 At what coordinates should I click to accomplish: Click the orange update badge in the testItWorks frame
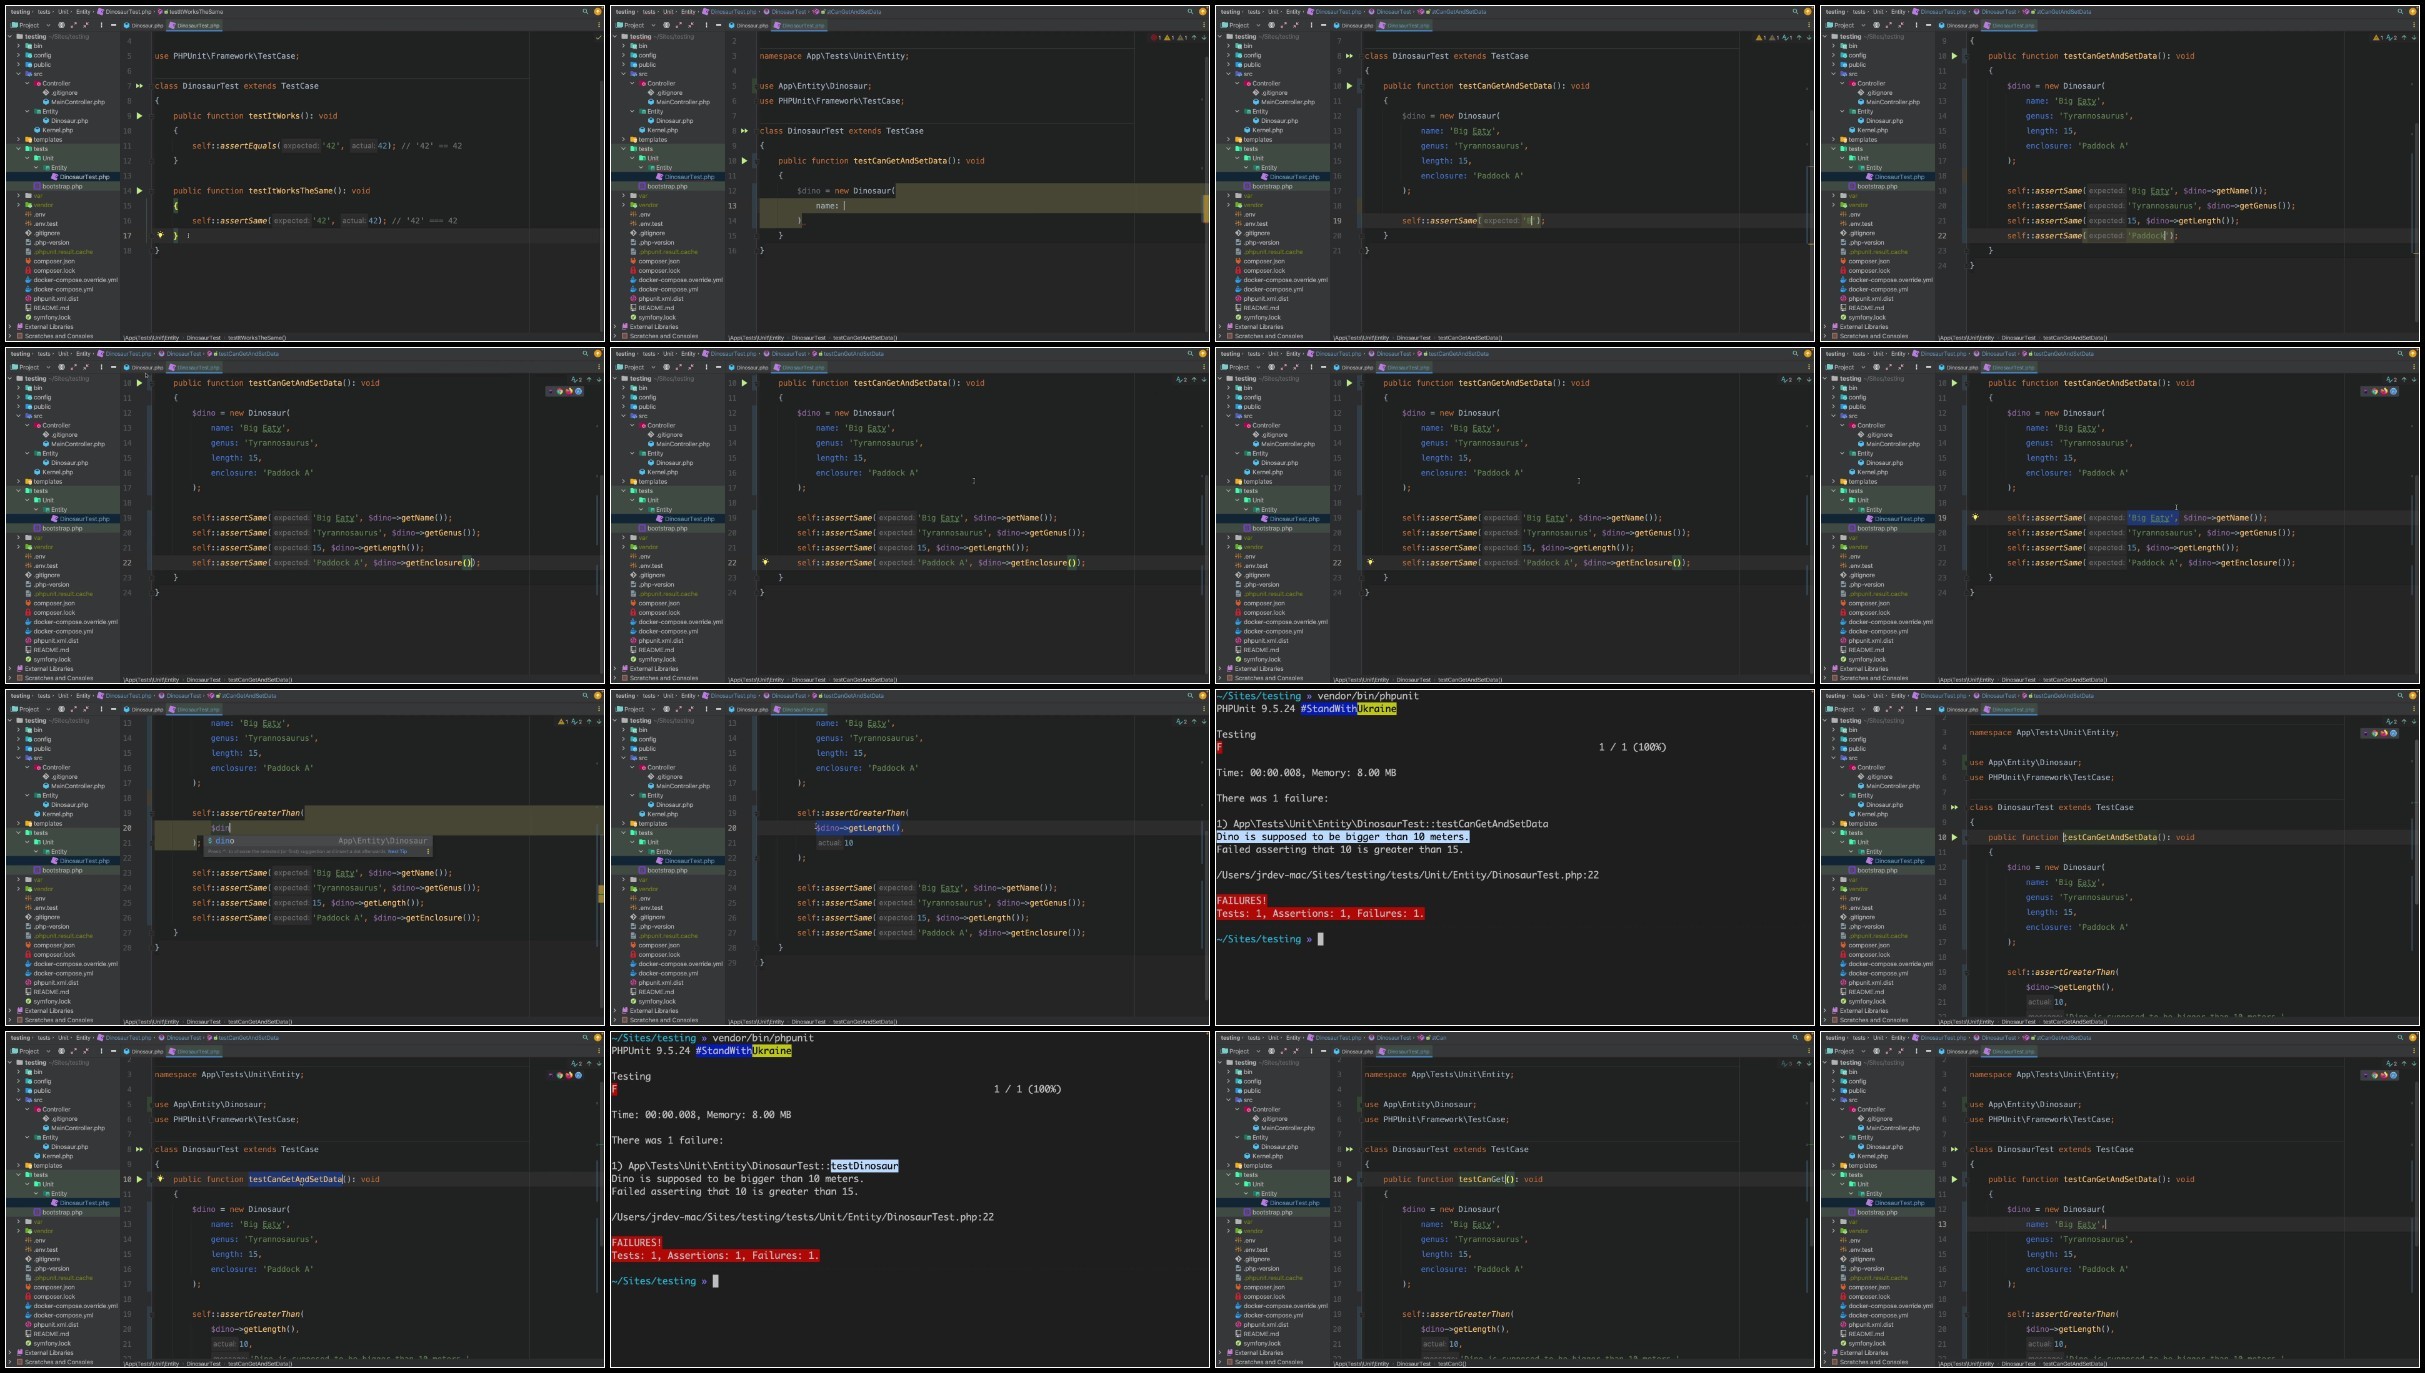click(598, 12)
